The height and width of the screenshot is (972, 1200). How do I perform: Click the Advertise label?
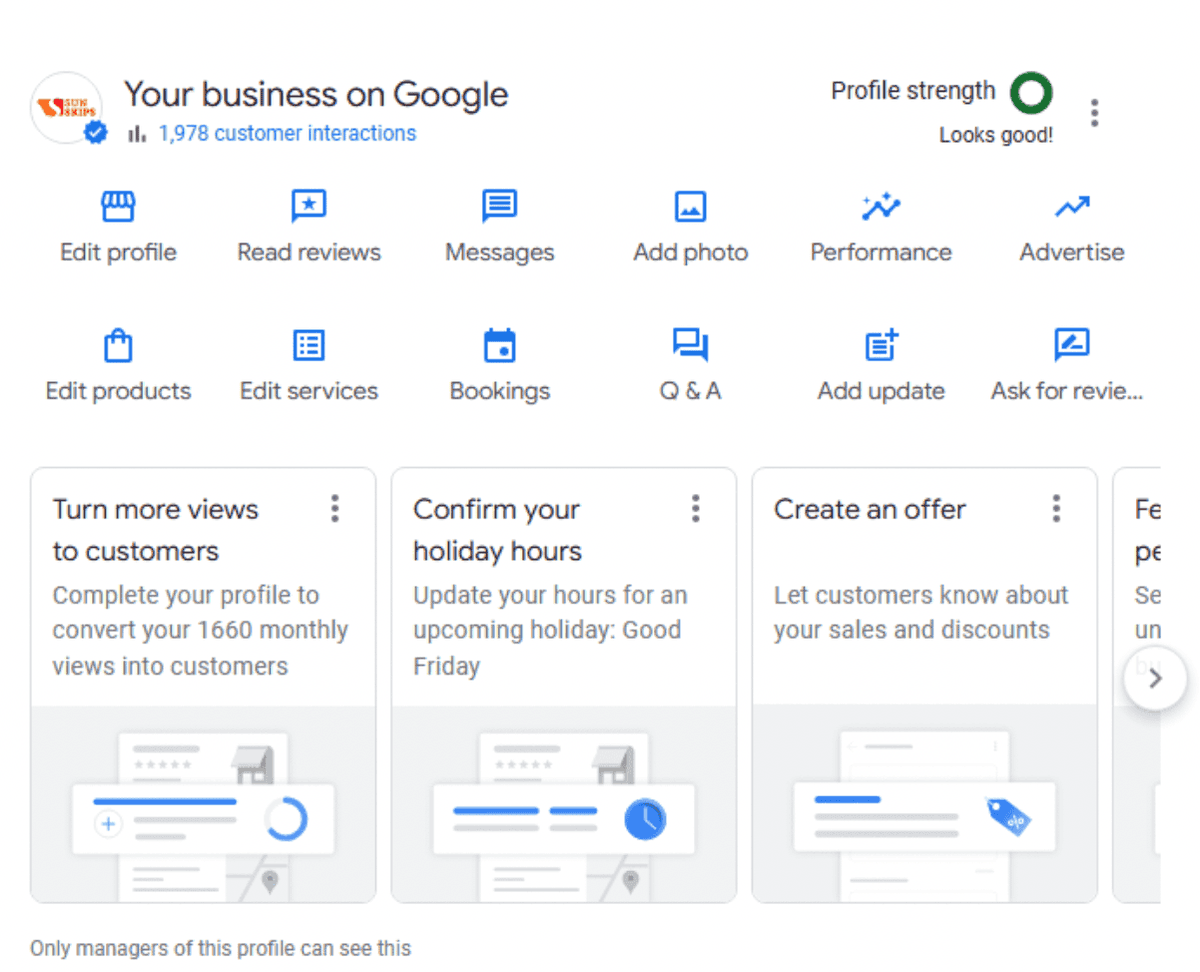(x=1072, y=252)
